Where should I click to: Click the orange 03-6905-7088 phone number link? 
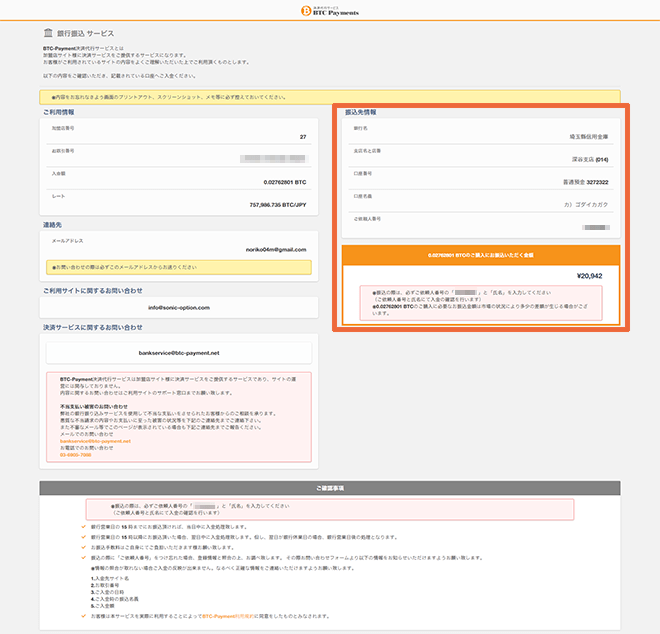[76, 455]
